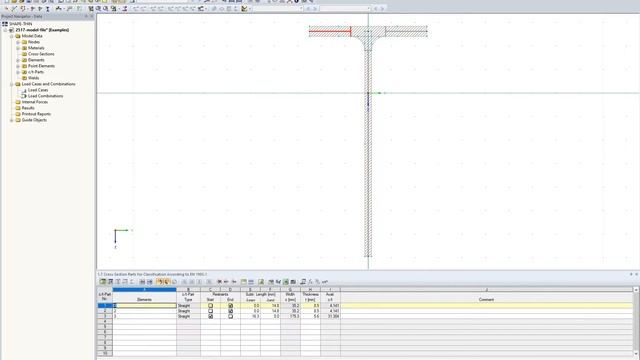
Task: Toggle End restraint checkbox for c/t-part row 3
Action: [x=231, y=316]
